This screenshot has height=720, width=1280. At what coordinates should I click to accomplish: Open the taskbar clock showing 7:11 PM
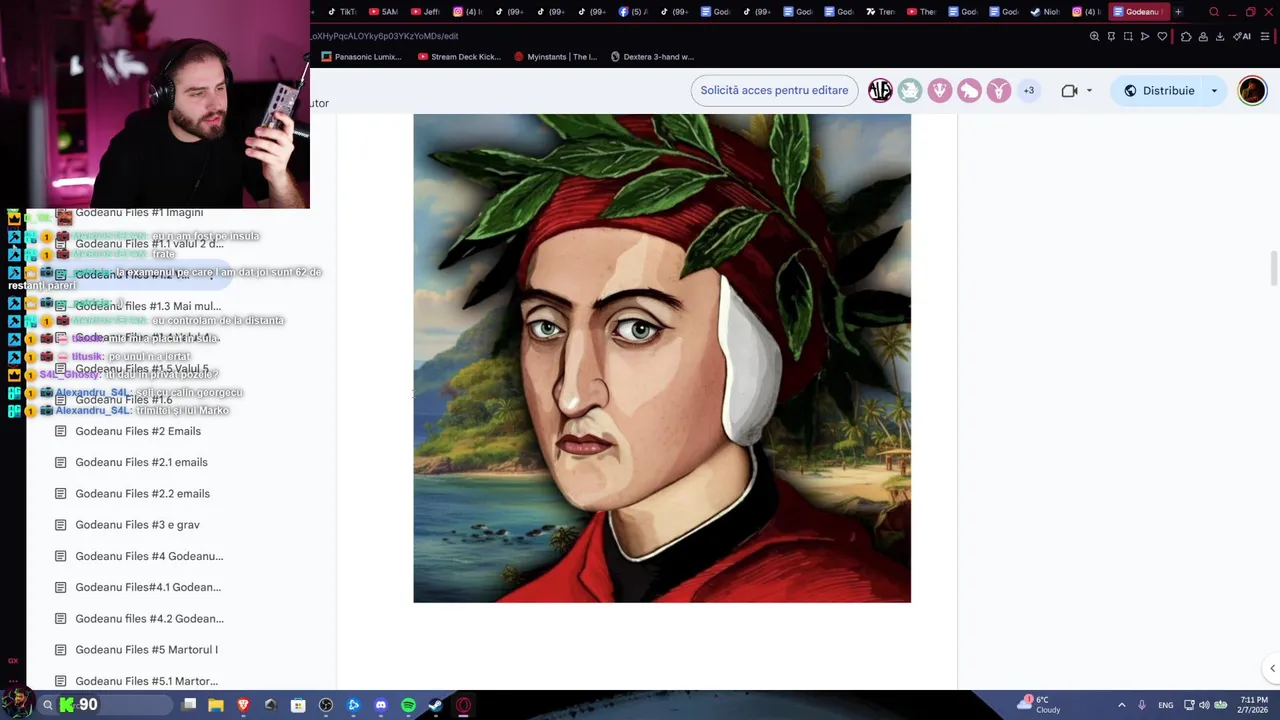click(x=1254, y=705)
